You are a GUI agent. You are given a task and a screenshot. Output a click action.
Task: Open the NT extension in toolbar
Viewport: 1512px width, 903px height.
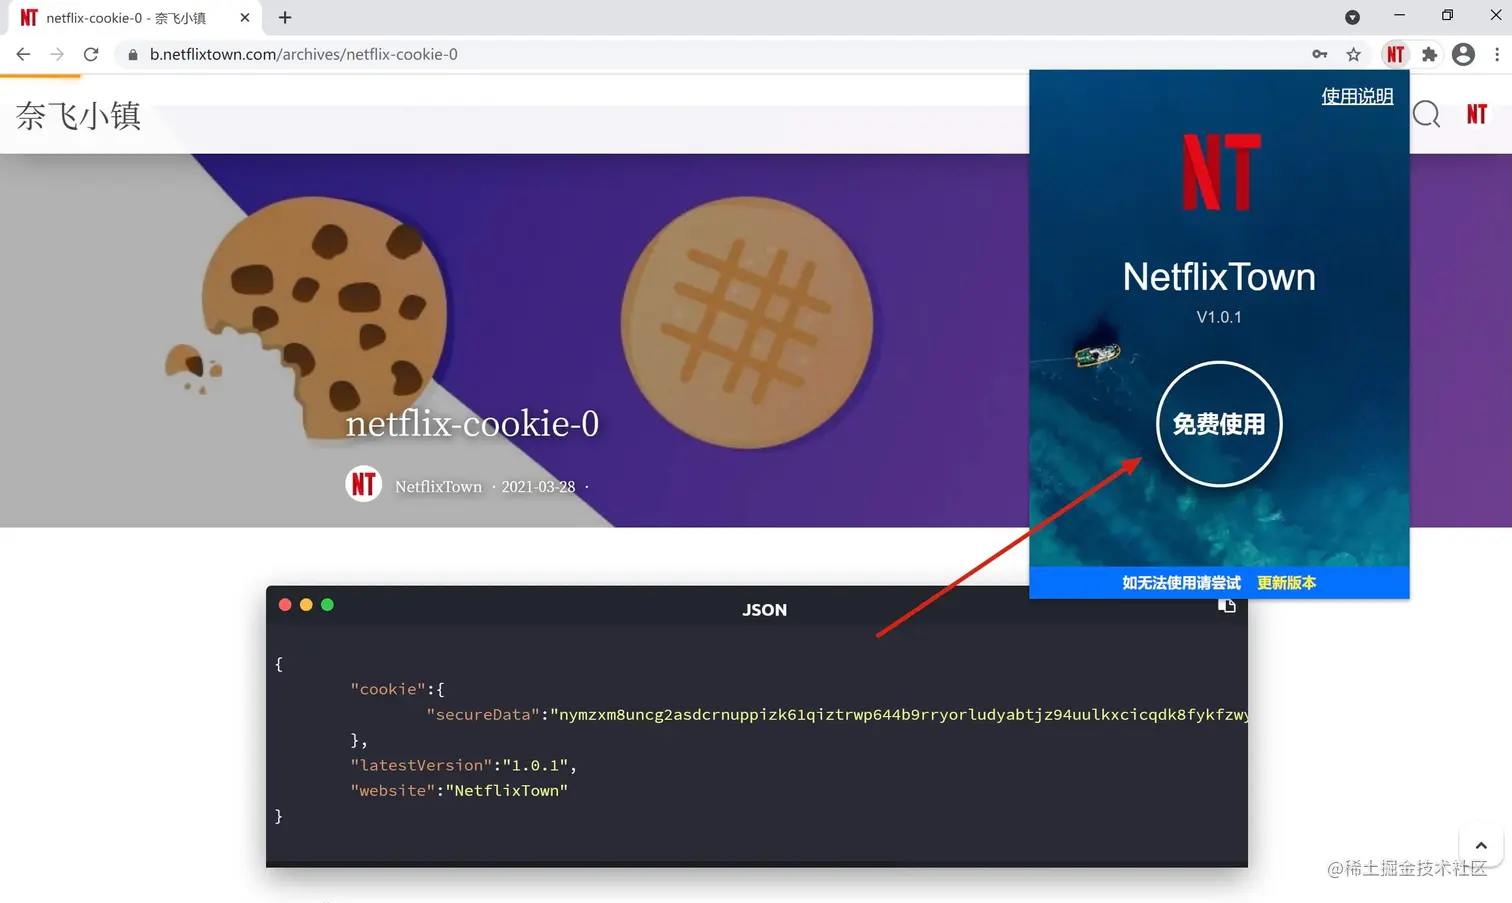(x=1395, y=54)
